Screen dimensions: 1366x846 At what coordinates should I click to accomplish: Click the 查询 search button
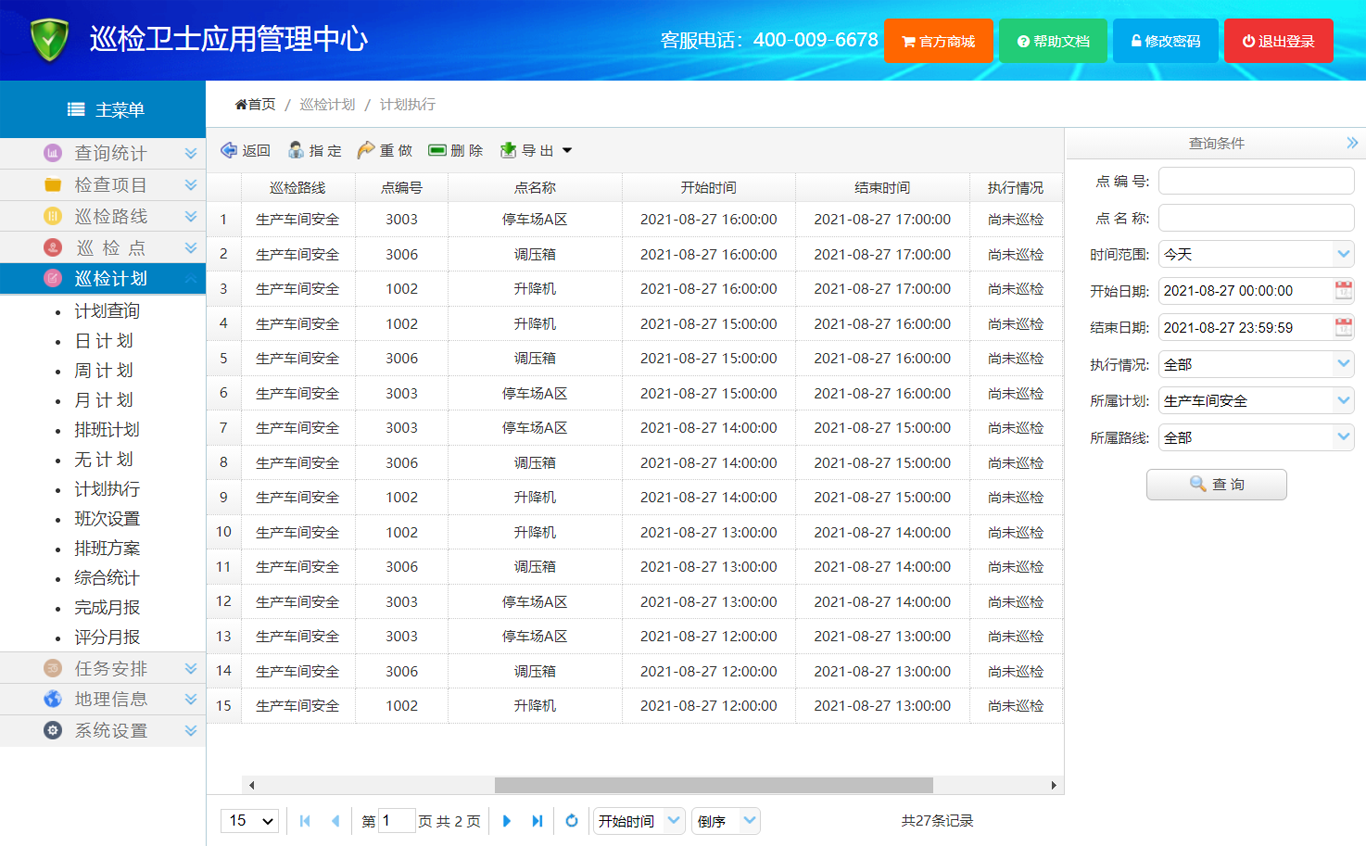(1216, 484)
